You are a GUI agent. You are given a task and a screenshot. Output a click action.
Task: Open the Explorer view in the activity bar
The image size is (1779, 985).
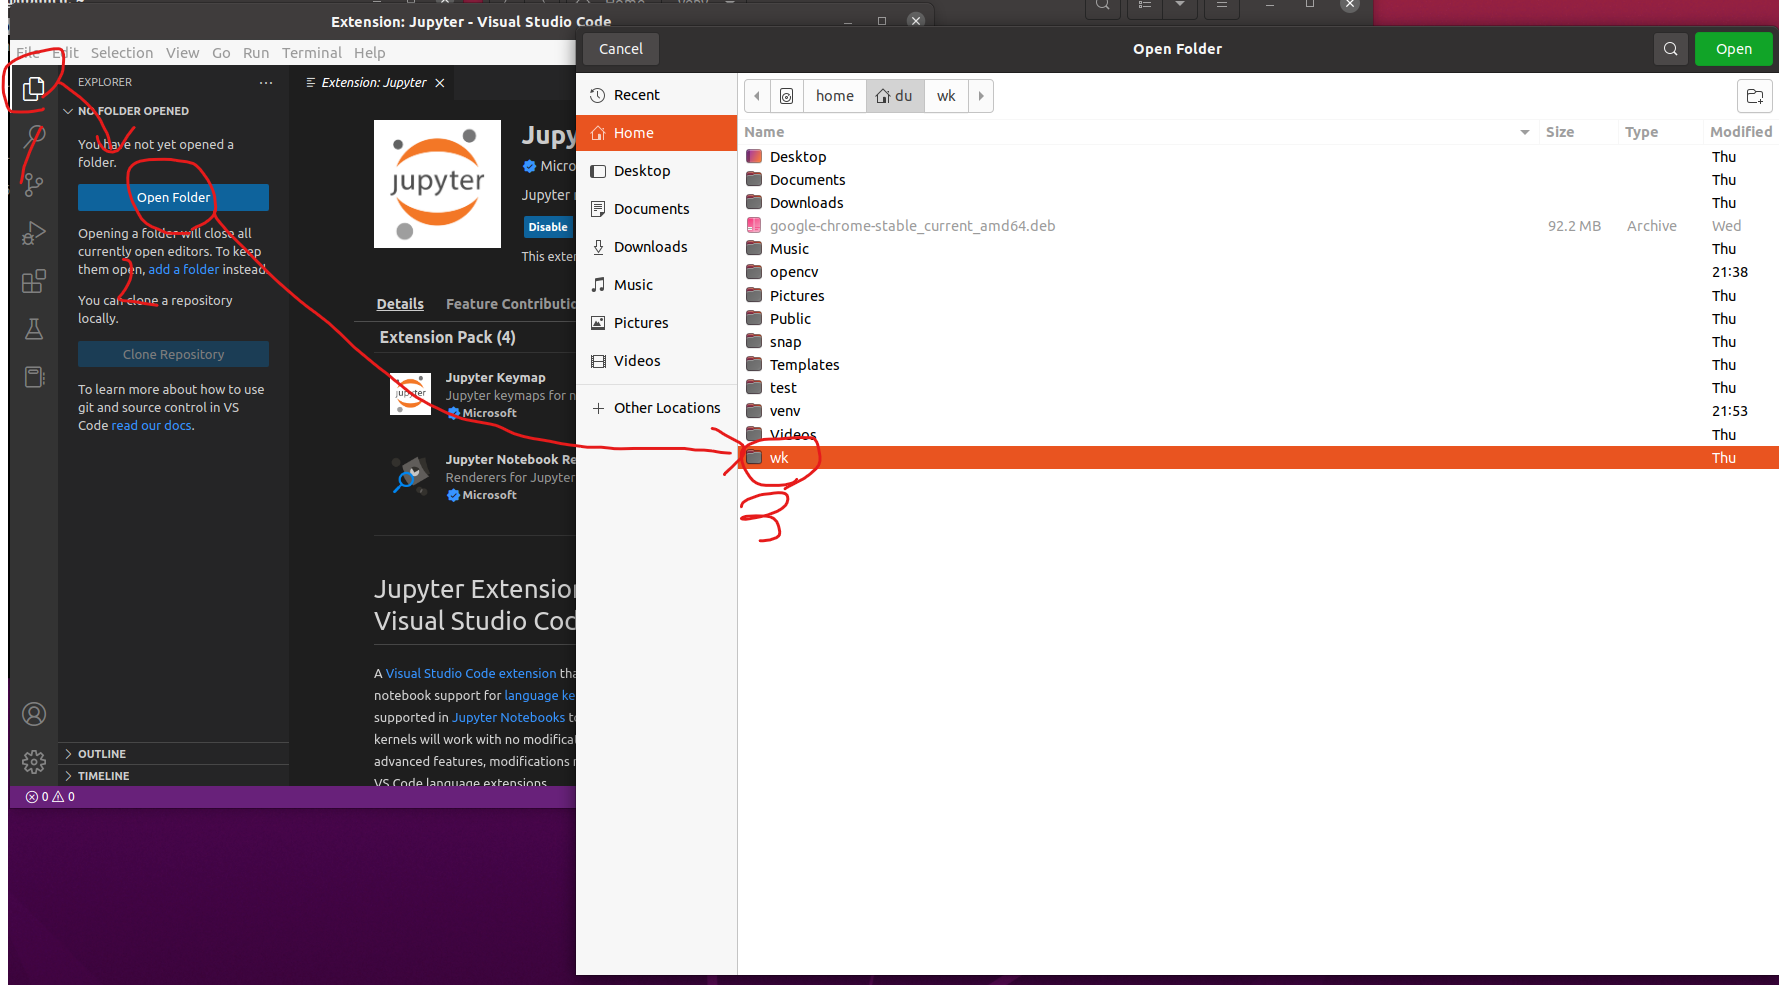[x=33, y=88]
